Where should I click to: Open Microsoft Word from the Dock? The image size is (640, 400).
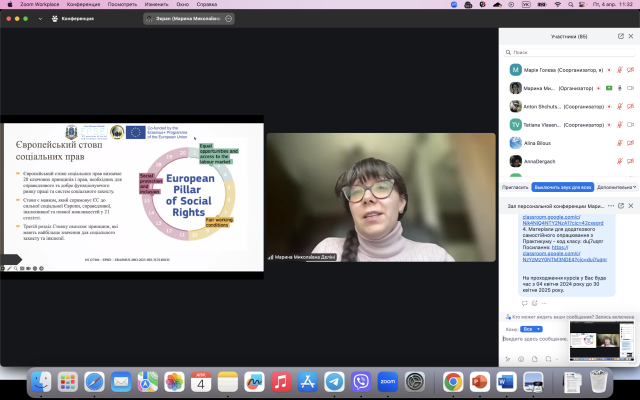(x=505, y=381)
